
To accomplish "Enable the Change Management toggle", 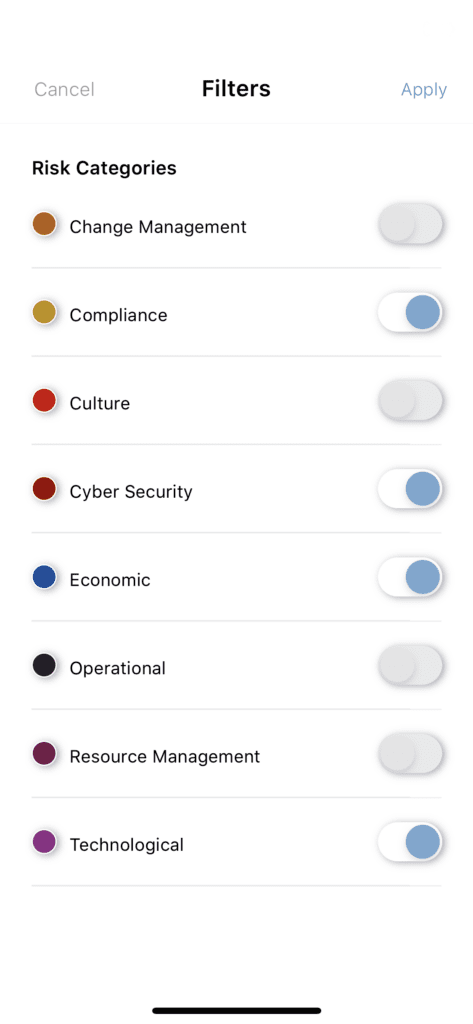I will (x=410, y=224).
